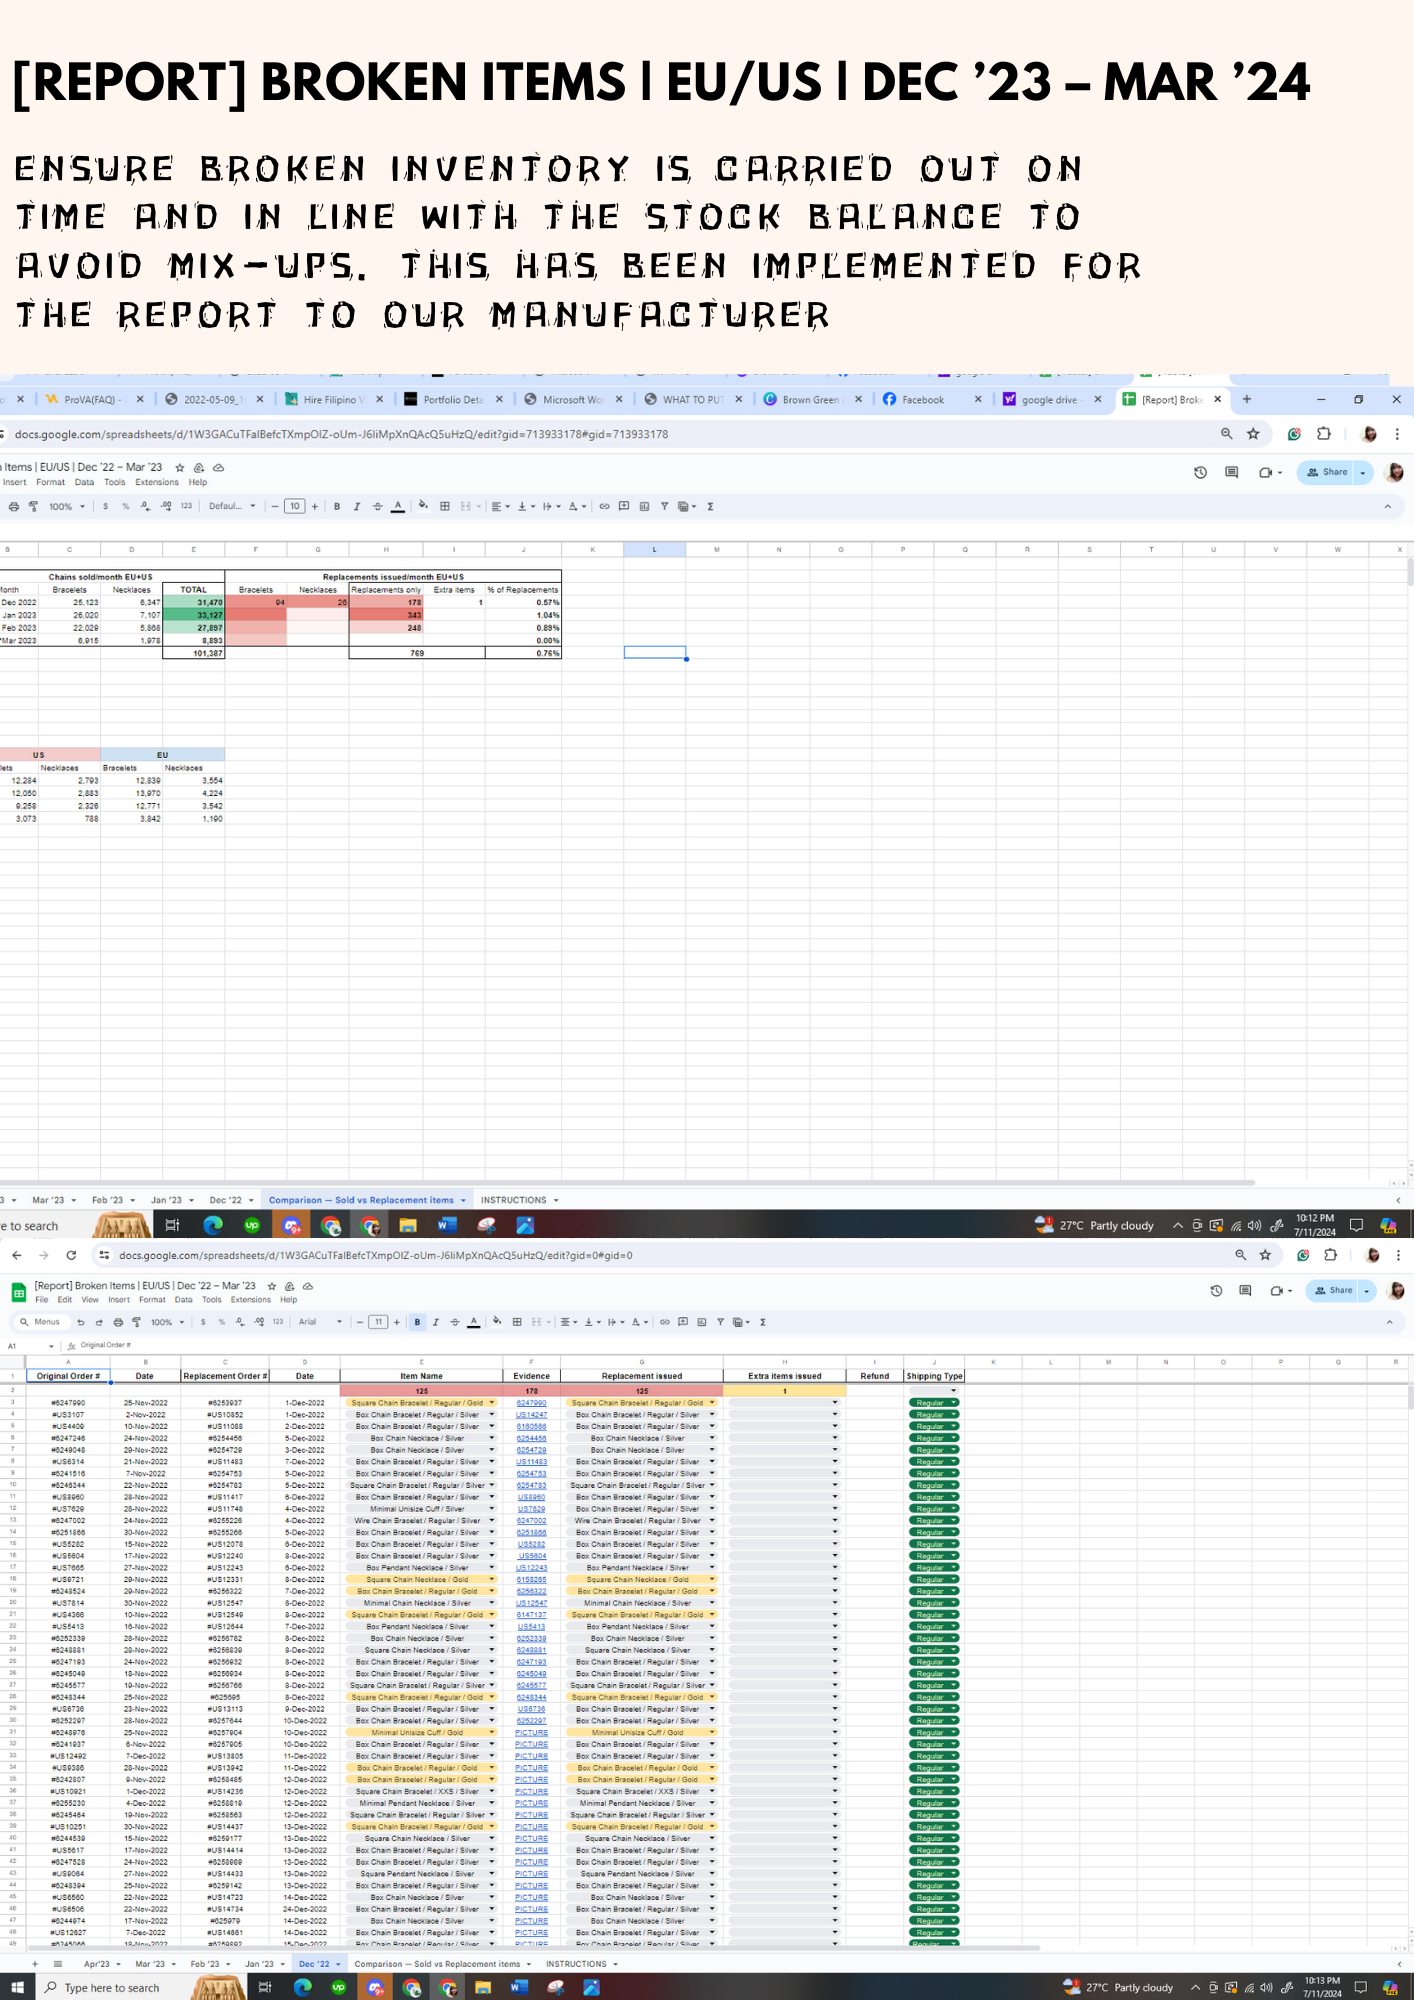Screen dimensions: 1414x2000
Task: Open Microsoft Edge on the lower taskbar
Action: click(302, 1987)
